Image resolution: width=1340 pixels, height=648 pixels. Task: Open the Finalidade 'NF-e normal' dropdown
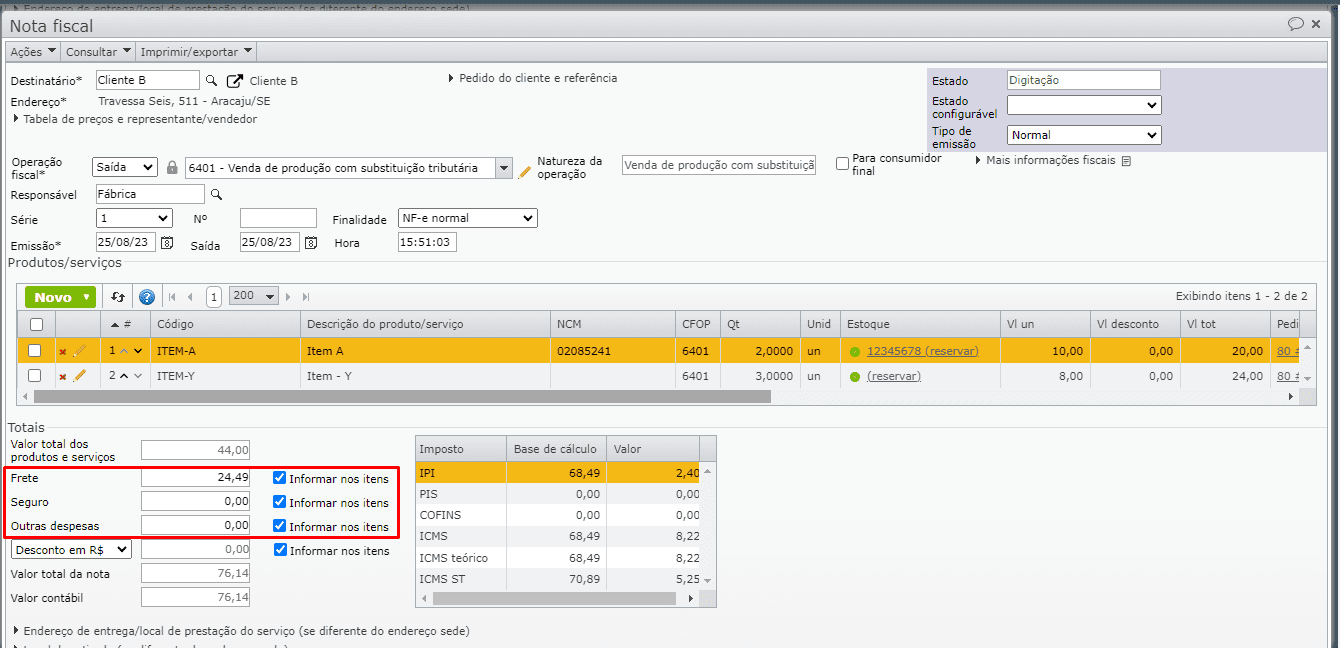tap(467, 218)
